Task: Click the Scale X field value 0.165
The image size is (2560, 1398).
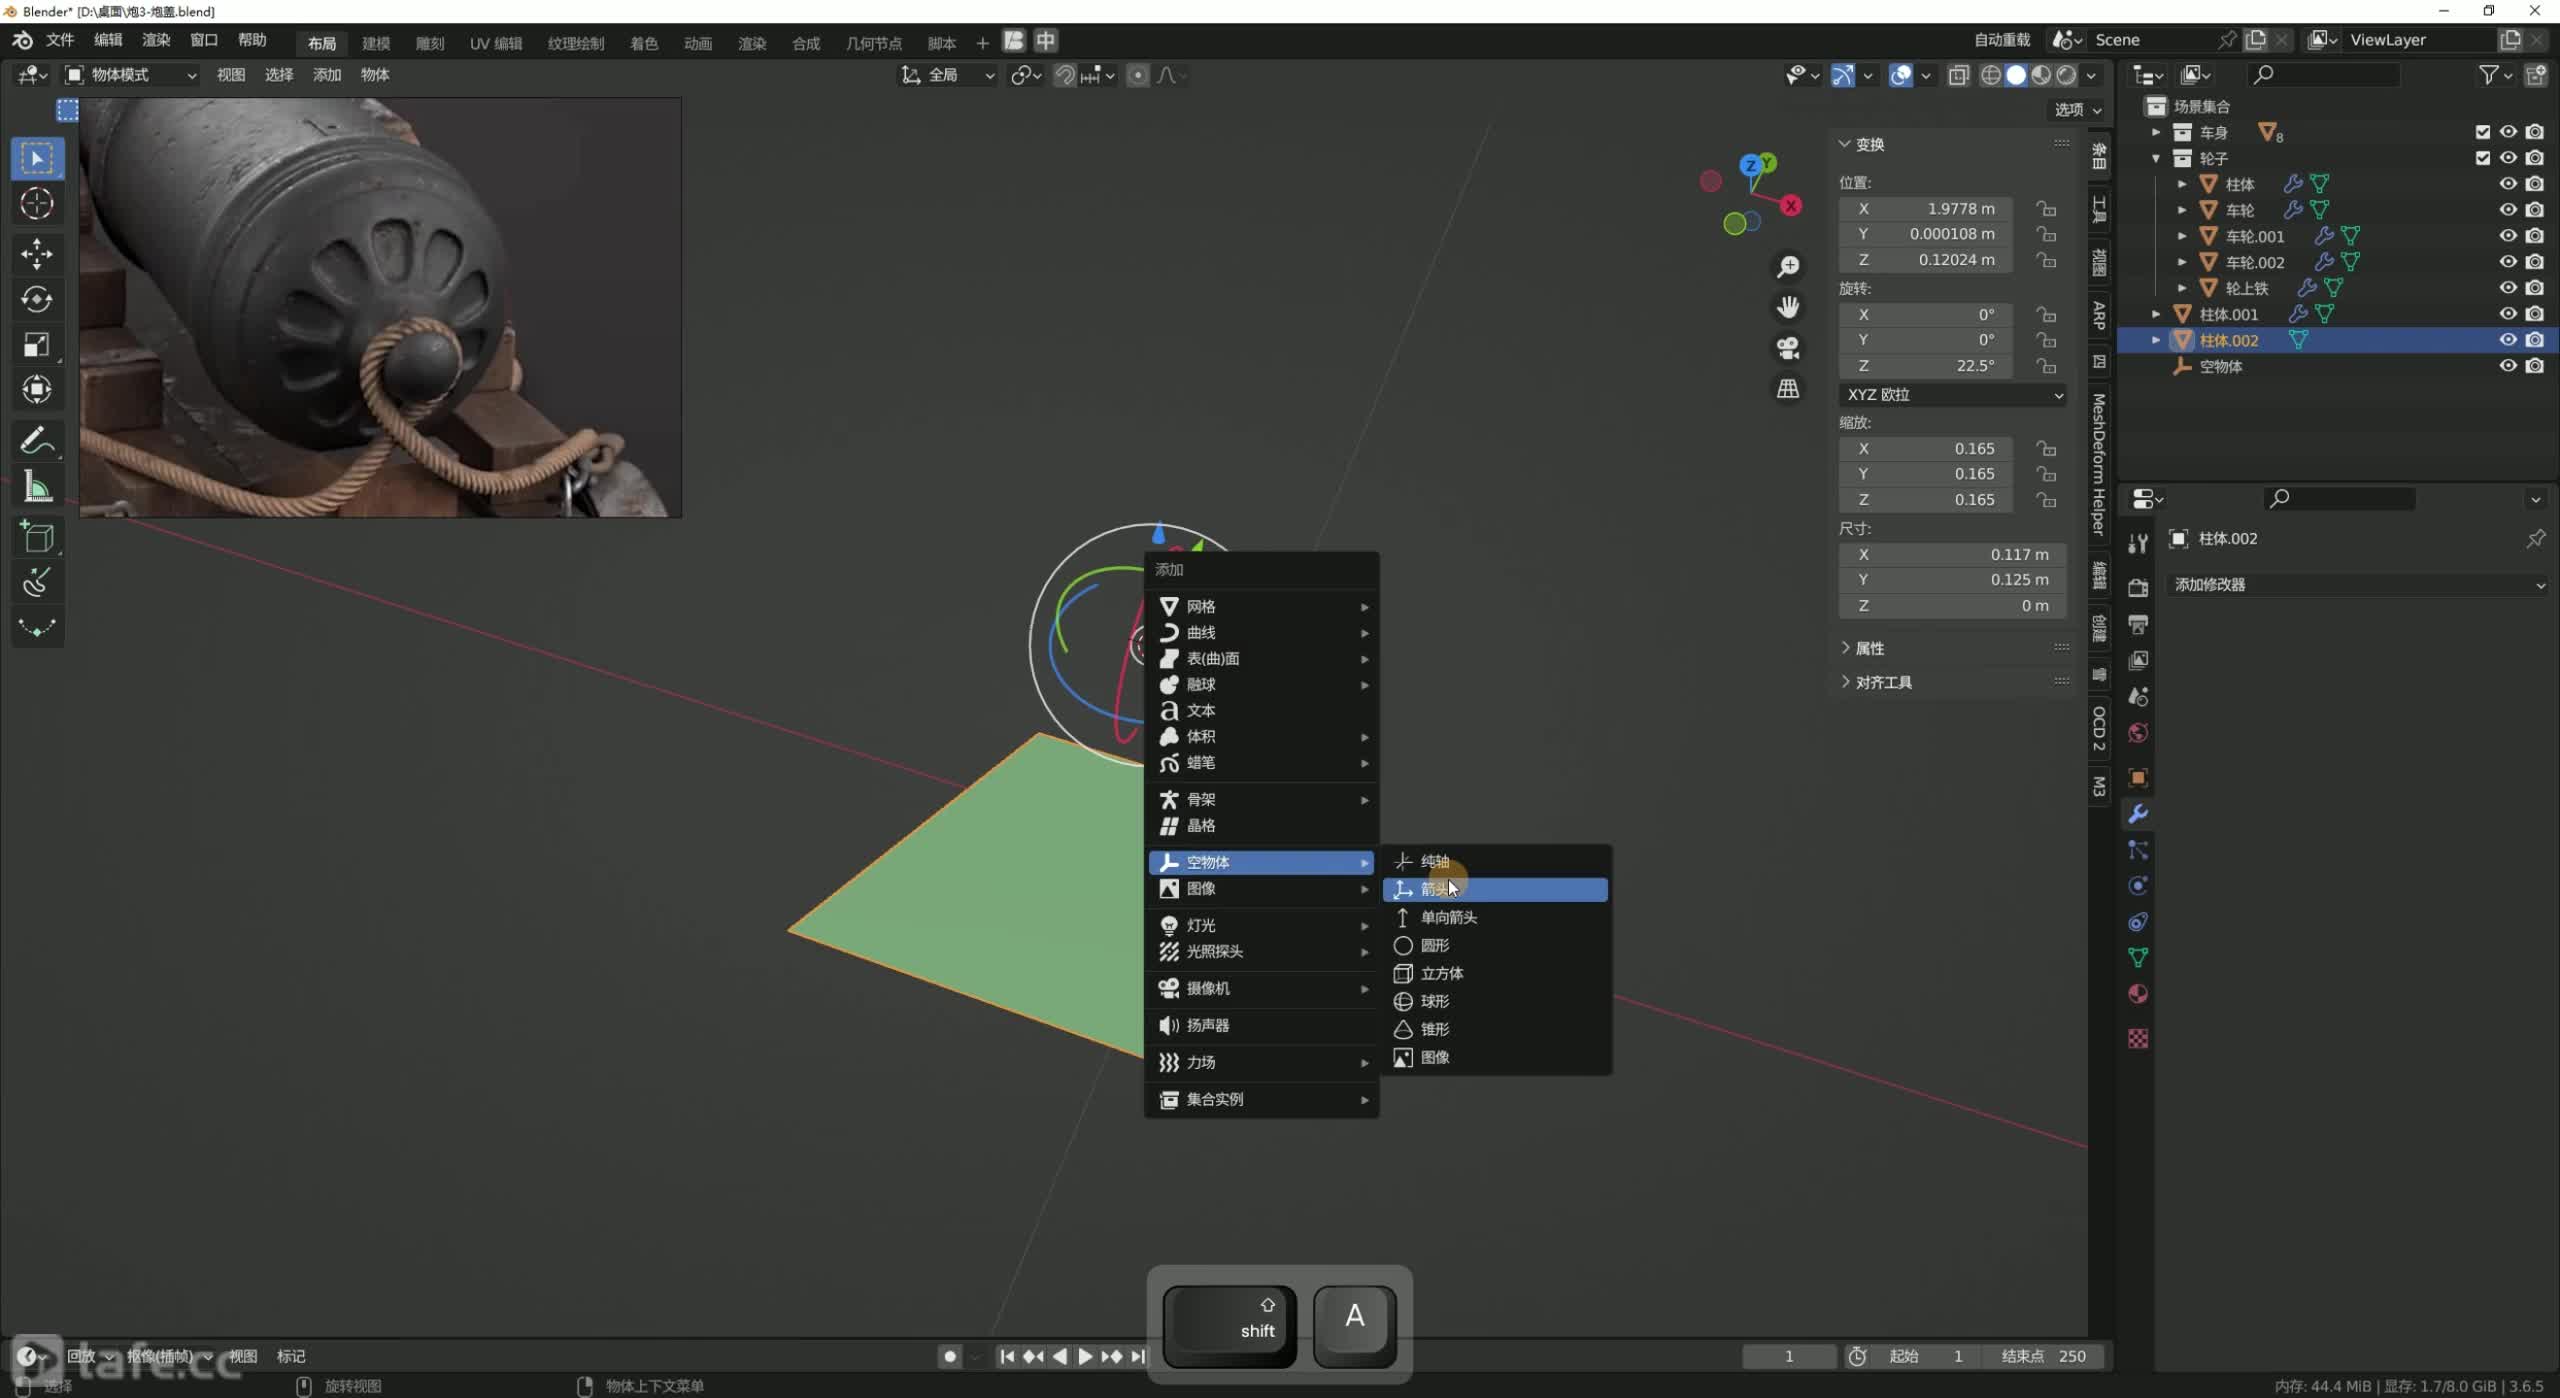Action: (1926, 448)
